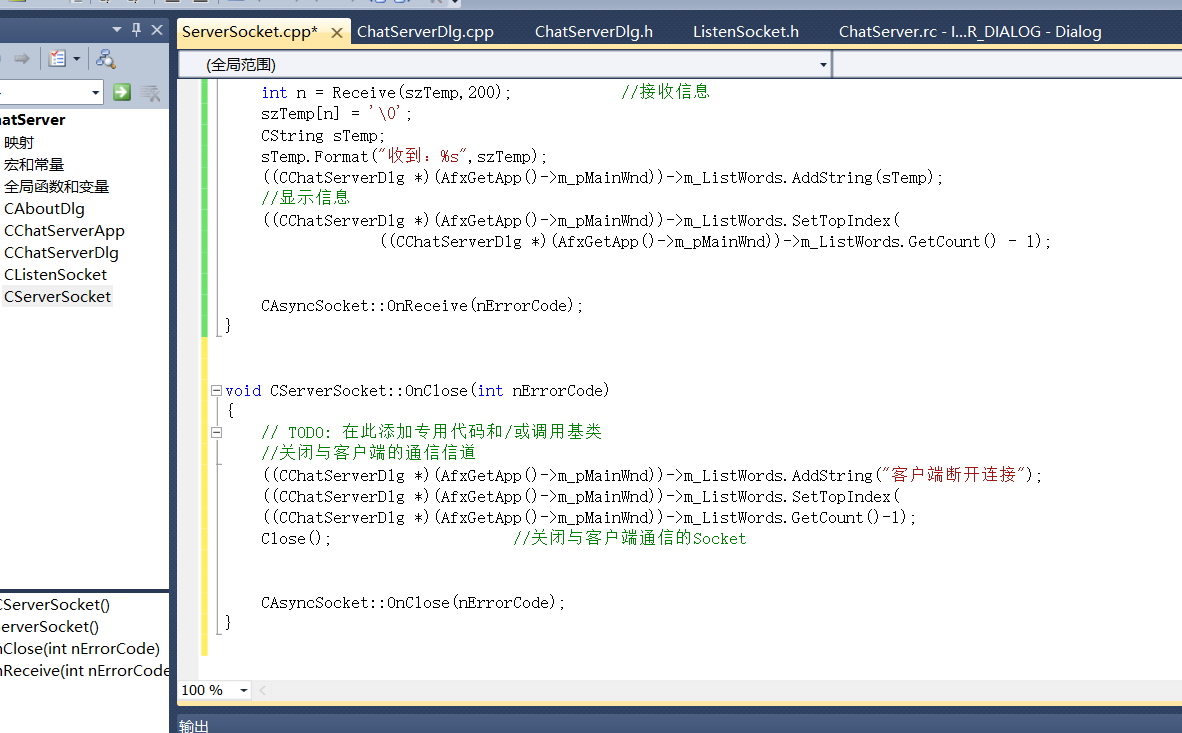1182x733 pixels.
Task: Switch to the ListenSocket.h tab
Action: tap(745, 31)
